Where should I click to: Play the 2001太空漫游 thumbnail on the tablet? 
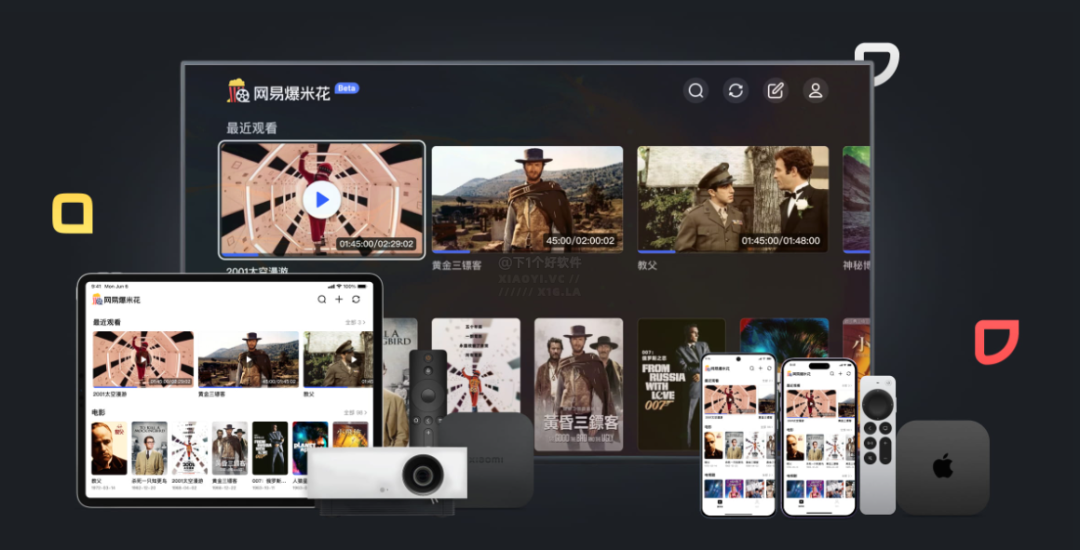pos(143,359)
